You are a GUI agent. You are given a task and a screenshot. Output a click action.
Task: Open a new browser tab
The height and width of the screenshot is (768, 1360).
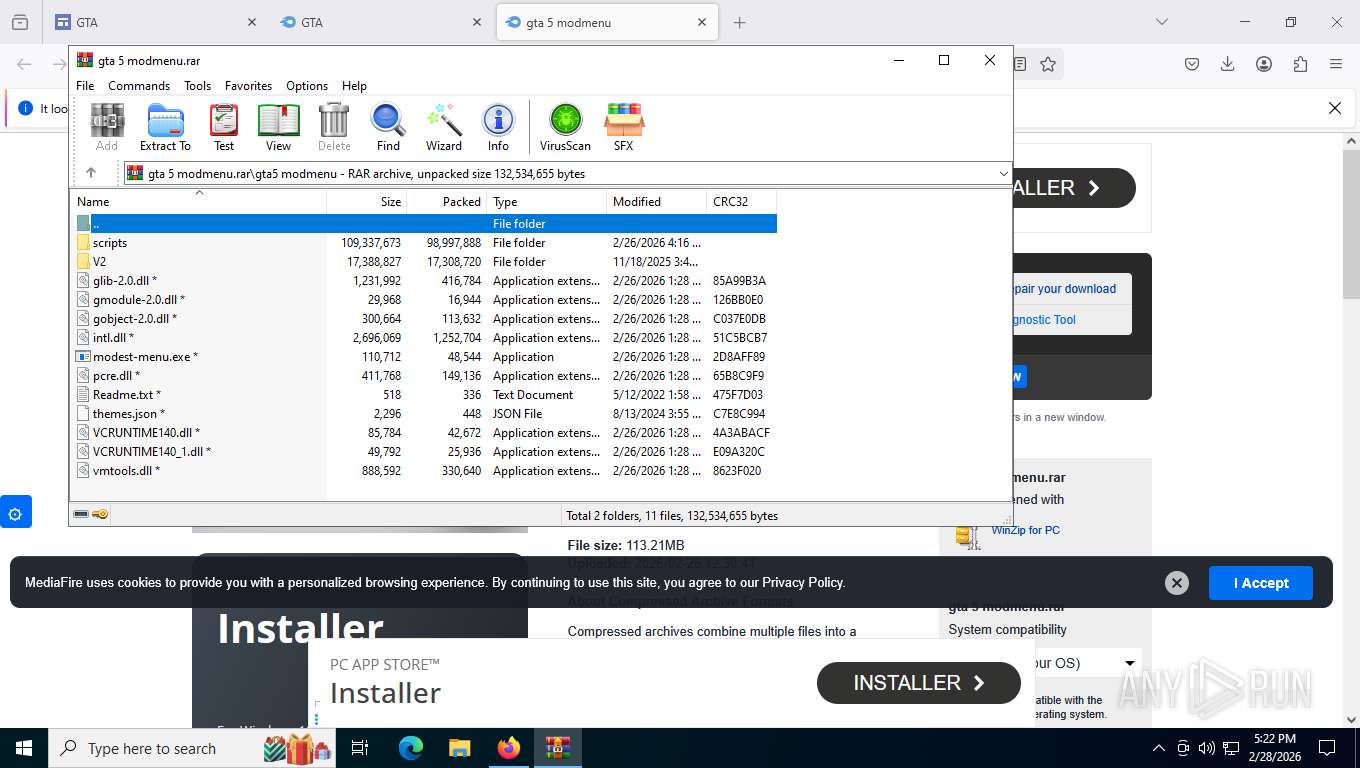click(x=739, y=22)
